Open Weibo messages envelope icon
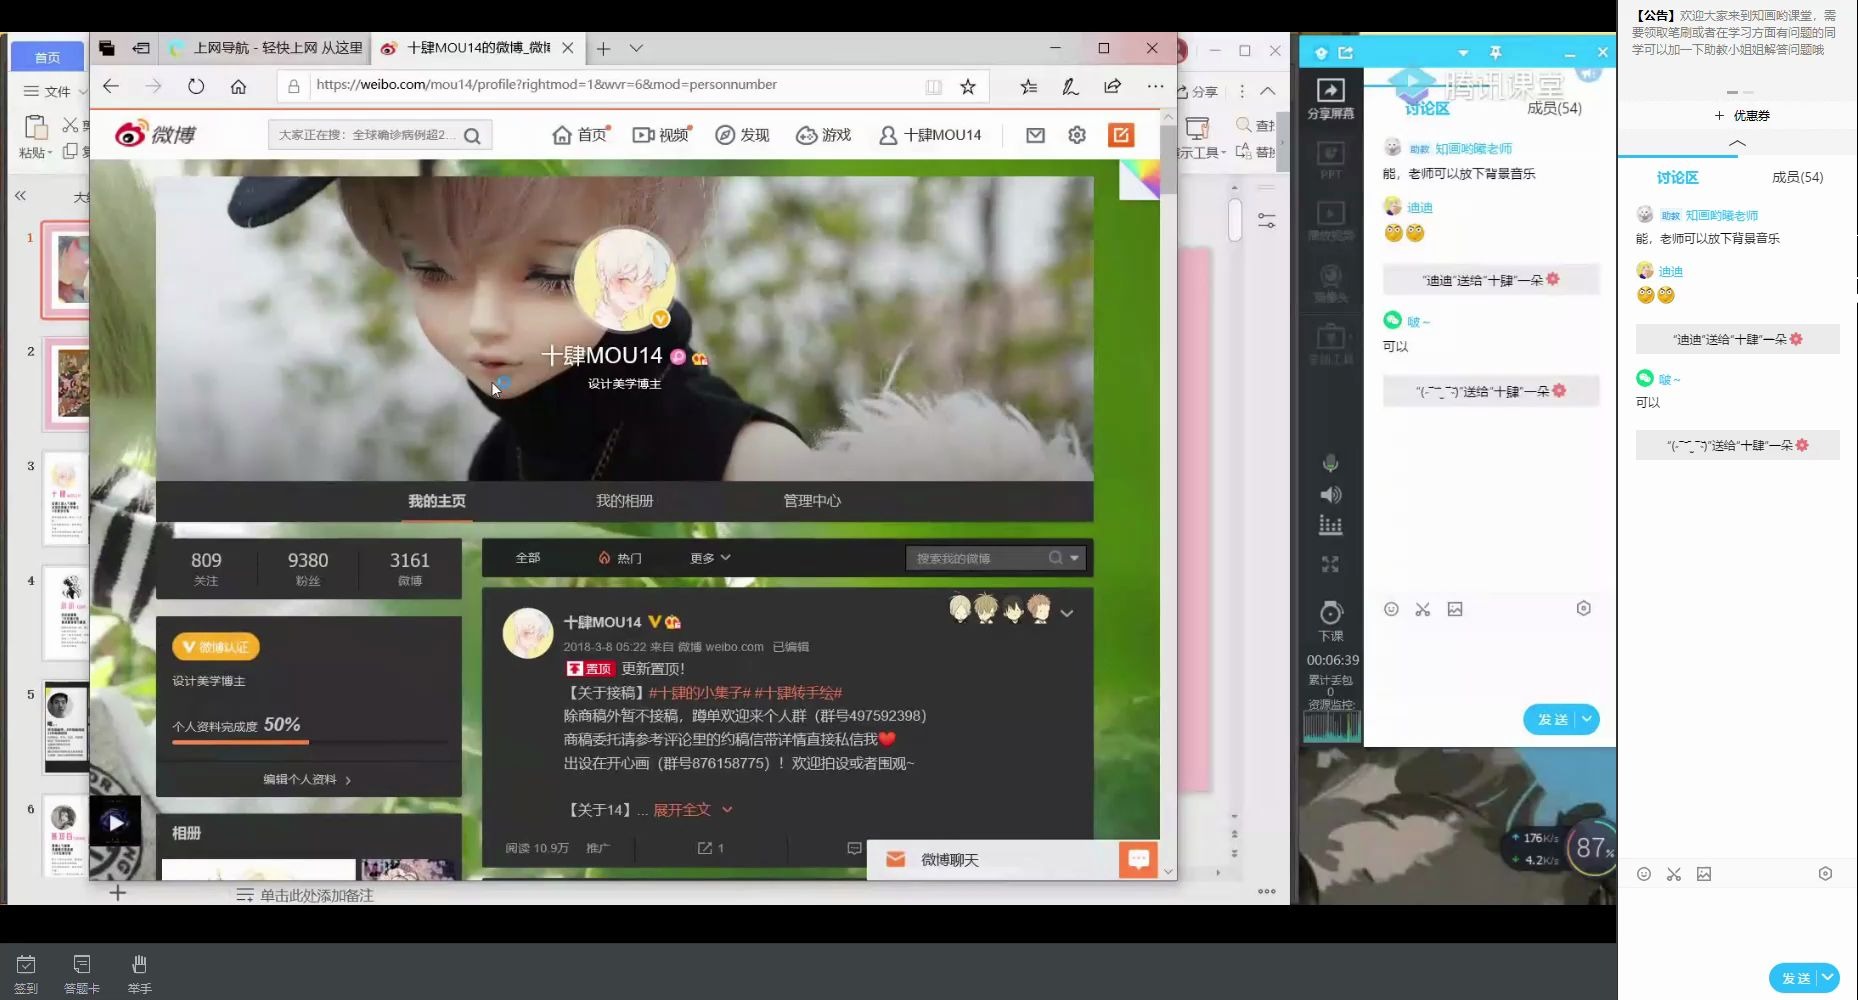 click(x=1035, y=135)
